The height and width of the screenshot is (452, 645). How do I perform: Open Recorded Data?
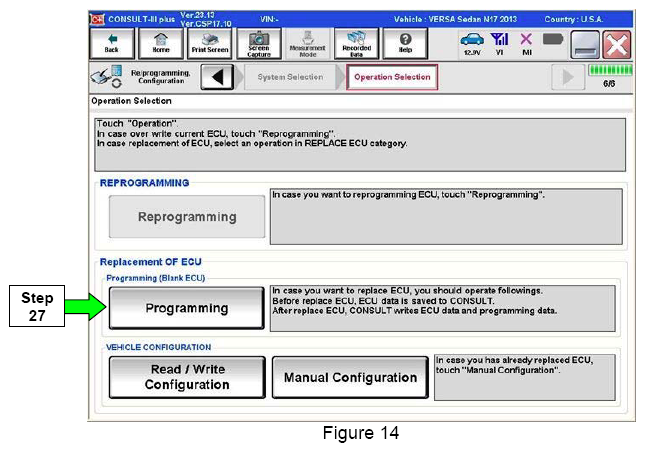click(357, 41)
